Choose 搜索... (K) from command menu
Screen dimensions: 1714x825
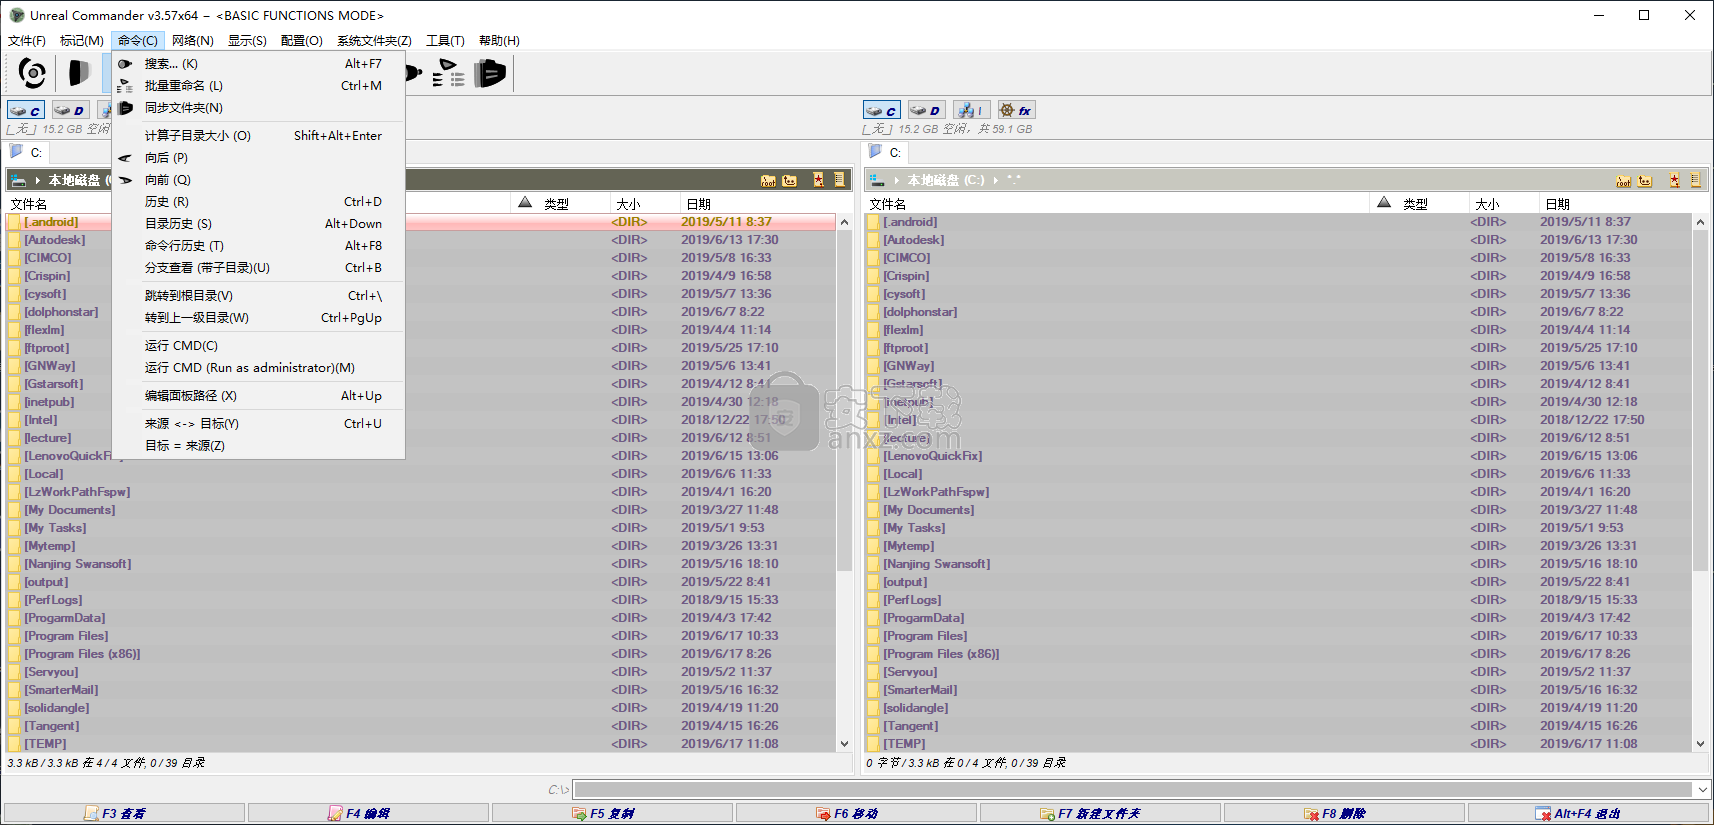[258, 64]
